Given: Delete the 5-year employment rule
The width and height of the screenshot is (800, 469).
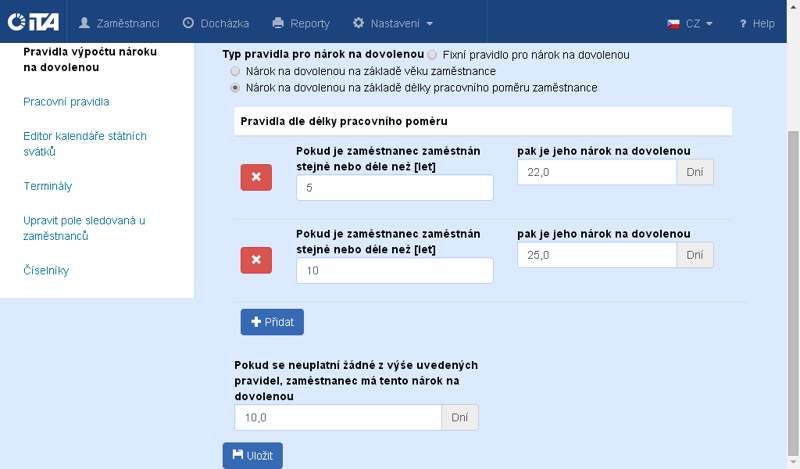Looking at the screenshot, I should (256, 177).
